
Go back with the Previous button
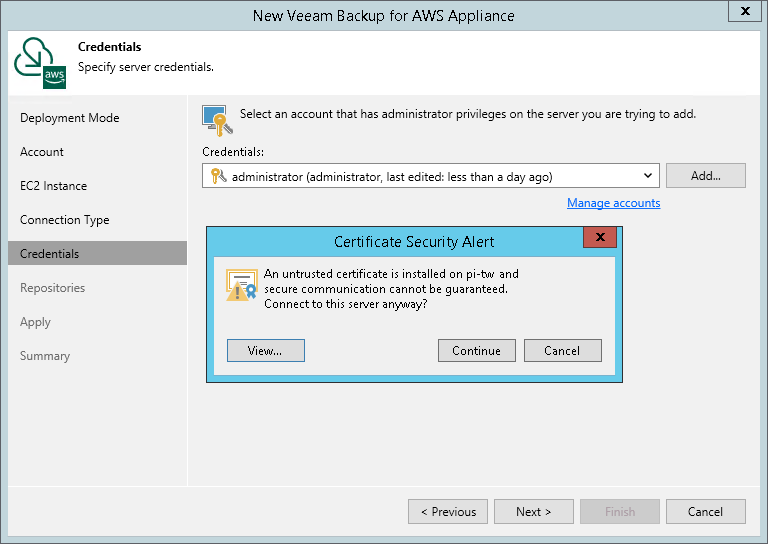[x=448, y=512]
